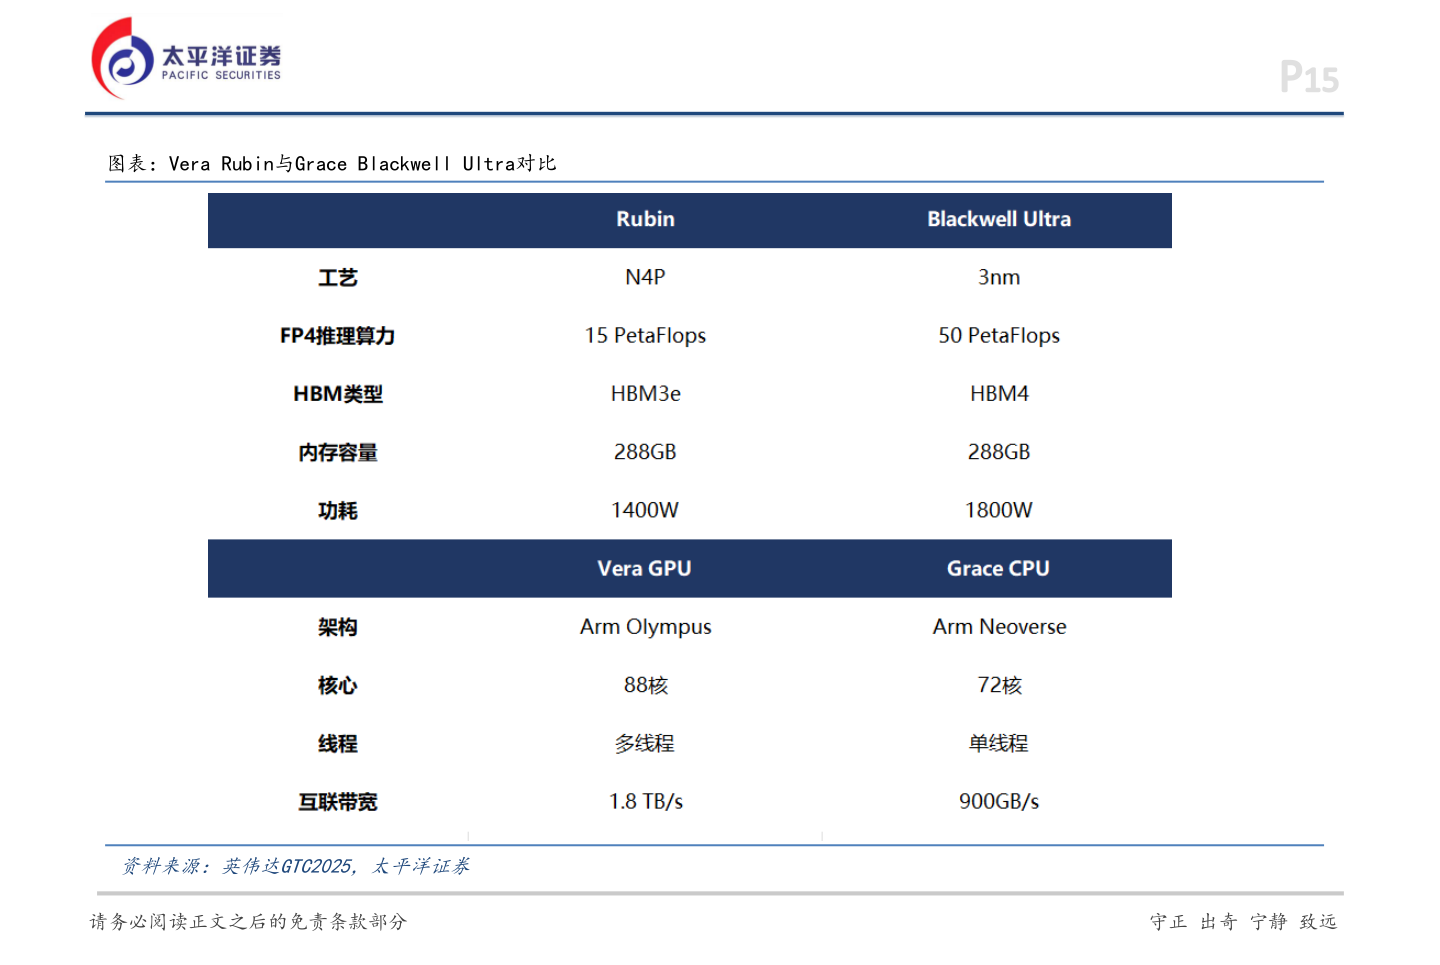This screenshot has width=1440, height=965.
Task: Click the Vera GPU section header
Action: (644, 568)
